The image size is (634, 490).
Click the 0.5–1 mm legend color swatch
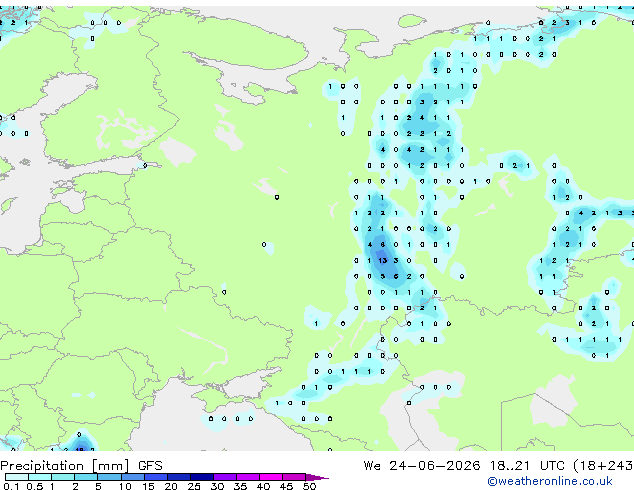point(40,477)
